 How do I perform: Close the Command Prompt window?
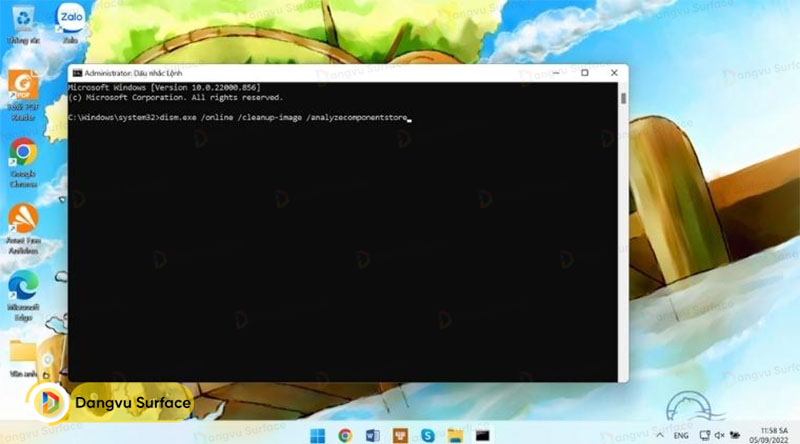pyautogui.click(x=614, y=73)
